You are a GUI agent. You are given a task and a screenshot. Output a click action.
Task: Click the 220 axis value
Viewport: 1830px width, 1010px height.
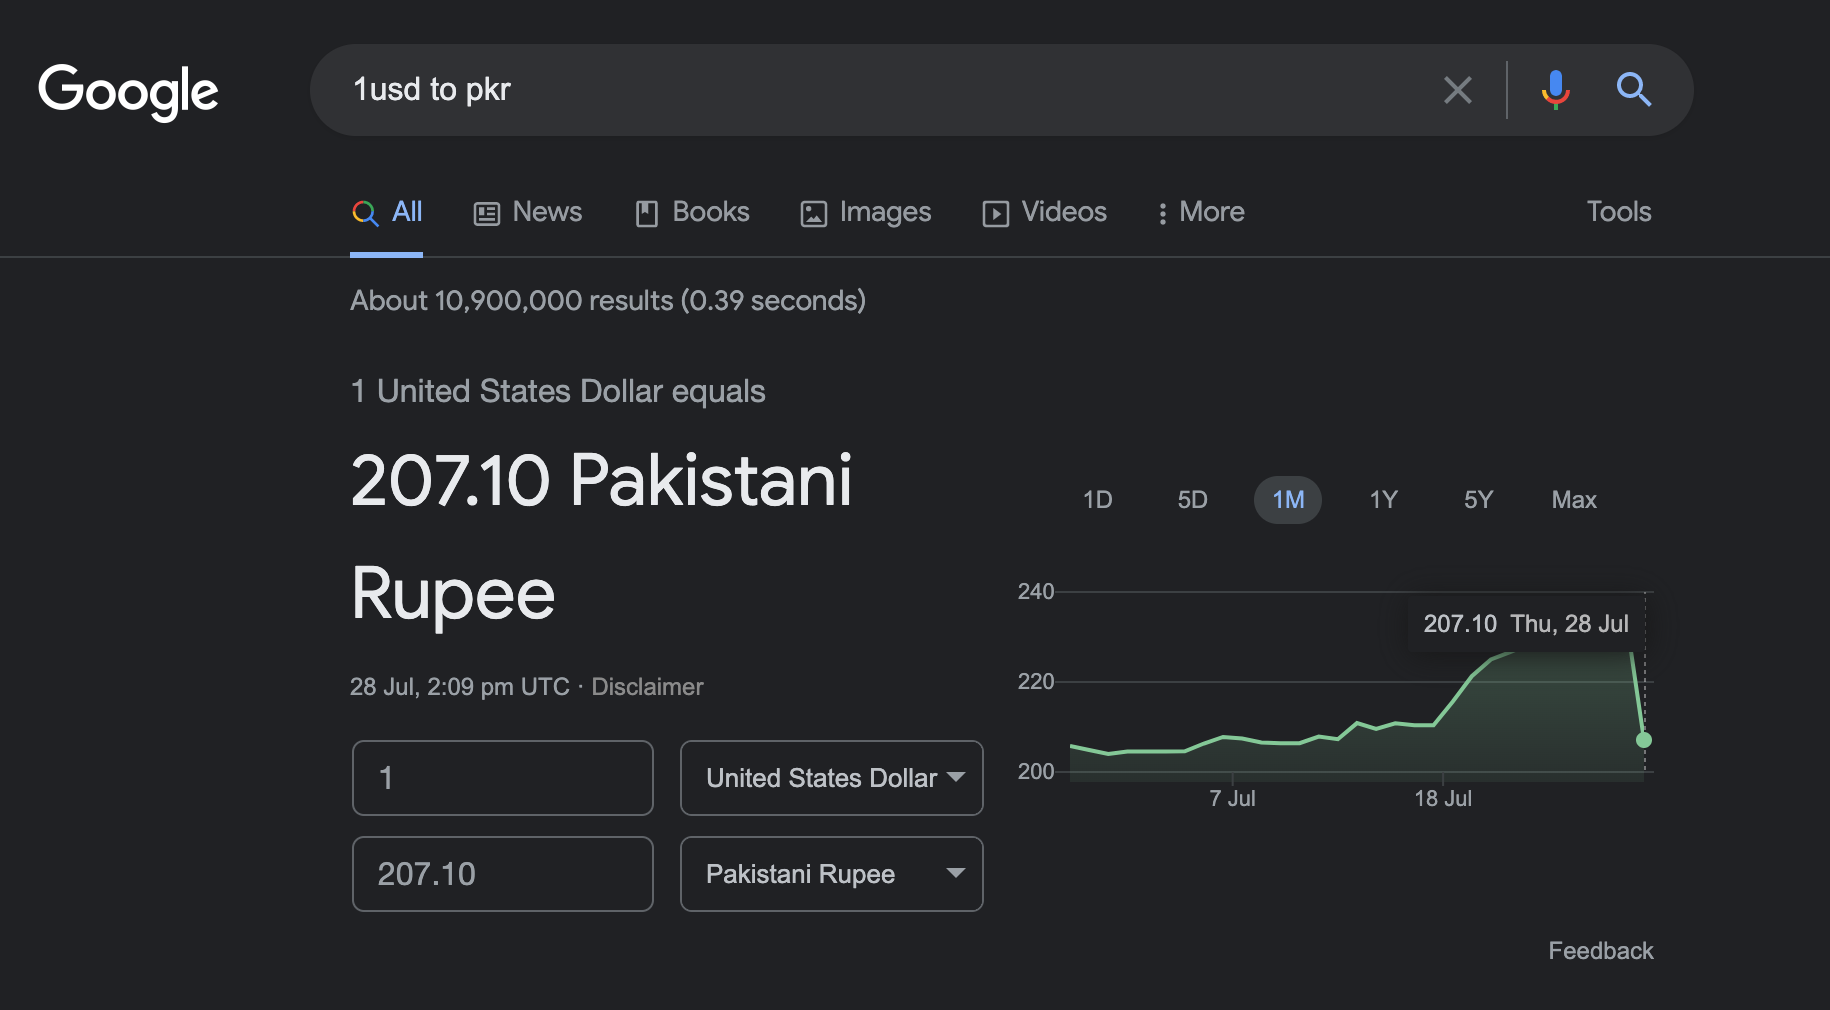[x=1036, y=682]
